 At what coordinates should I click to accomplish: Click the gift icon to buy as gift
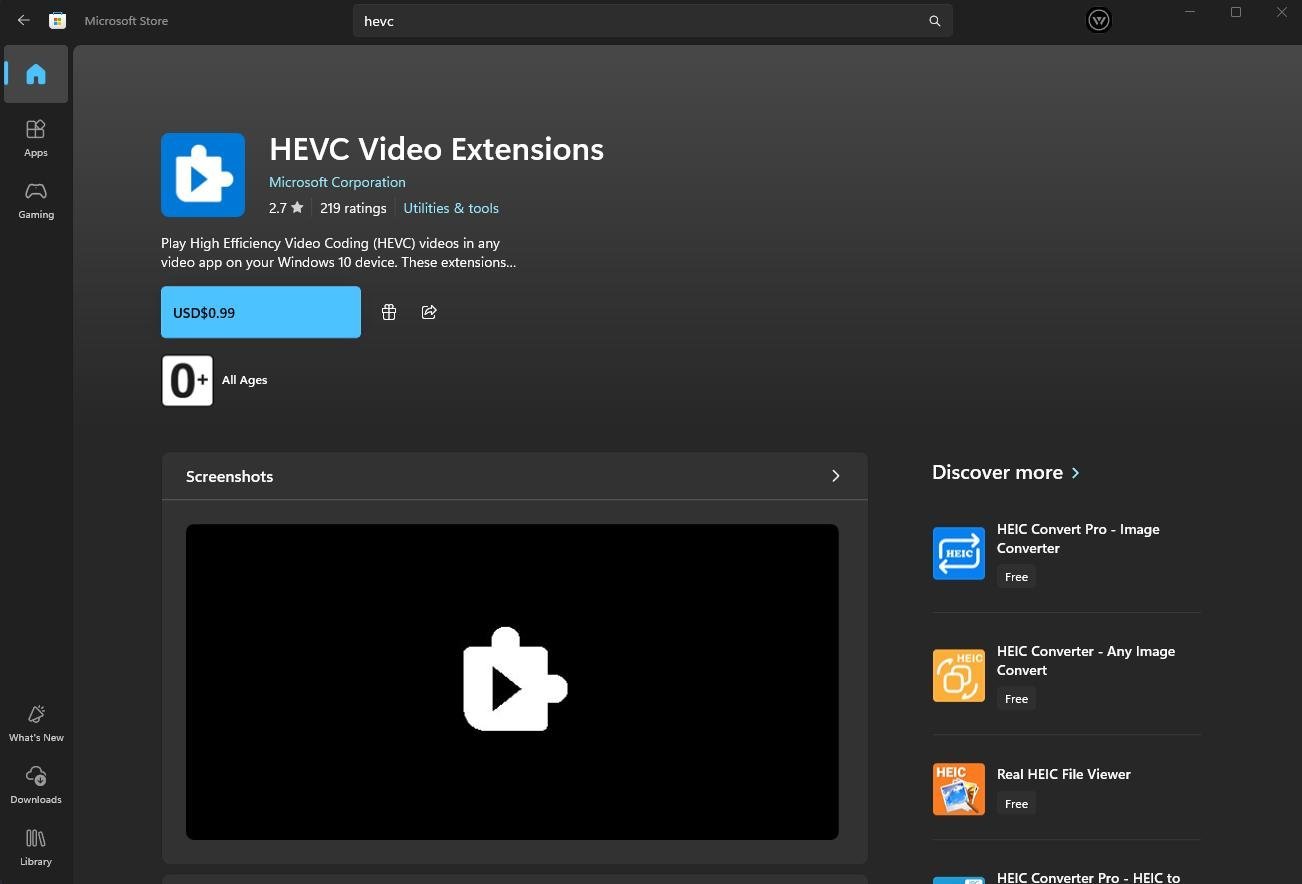(389, 312)
